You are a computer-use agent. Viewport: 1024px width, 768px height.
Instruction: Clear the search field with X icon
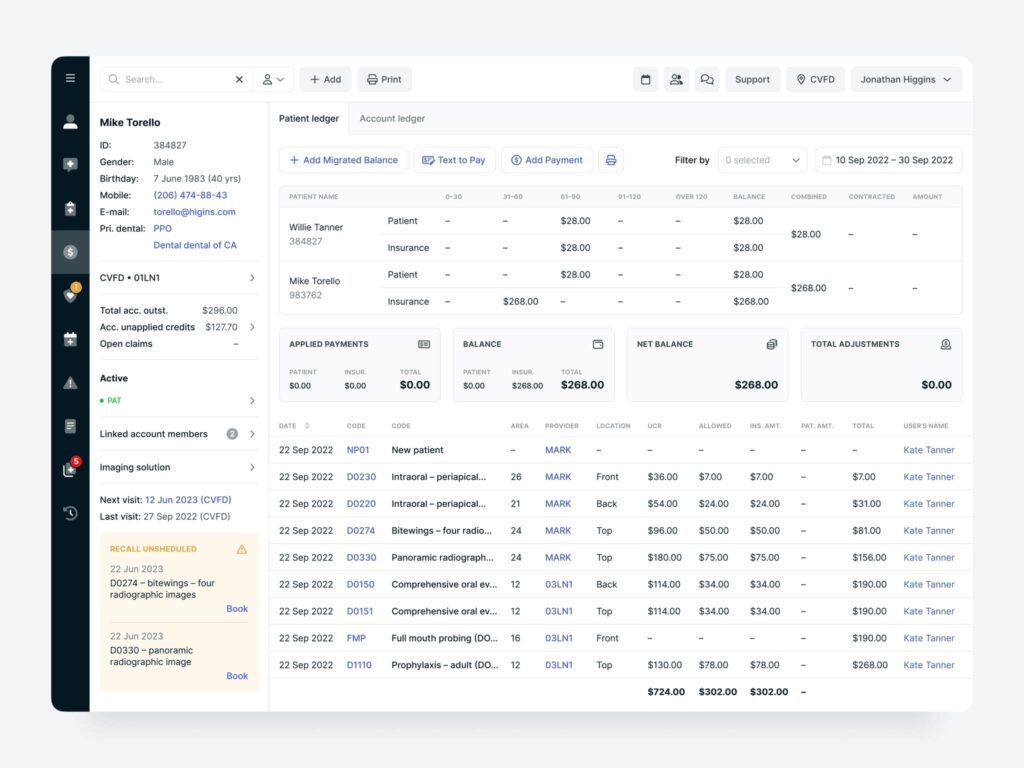coord(239,80)
